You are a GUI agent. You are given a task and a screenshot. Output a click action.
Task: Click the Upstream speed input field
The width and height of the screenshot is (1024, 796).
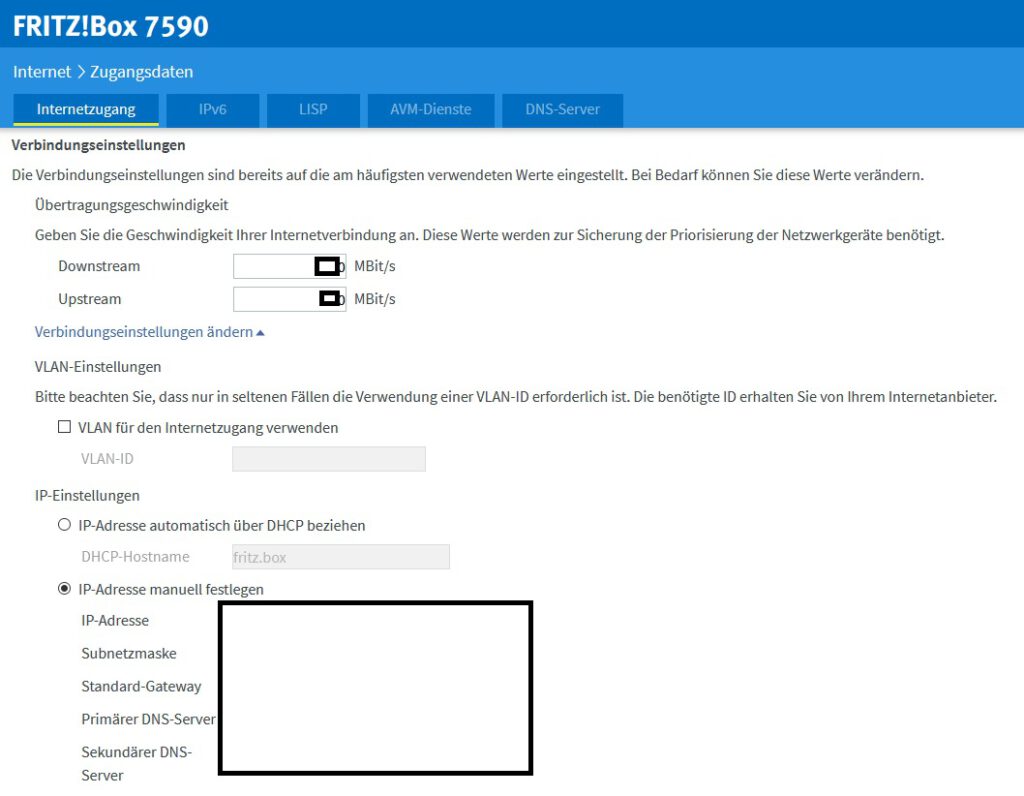coord(289,299)
